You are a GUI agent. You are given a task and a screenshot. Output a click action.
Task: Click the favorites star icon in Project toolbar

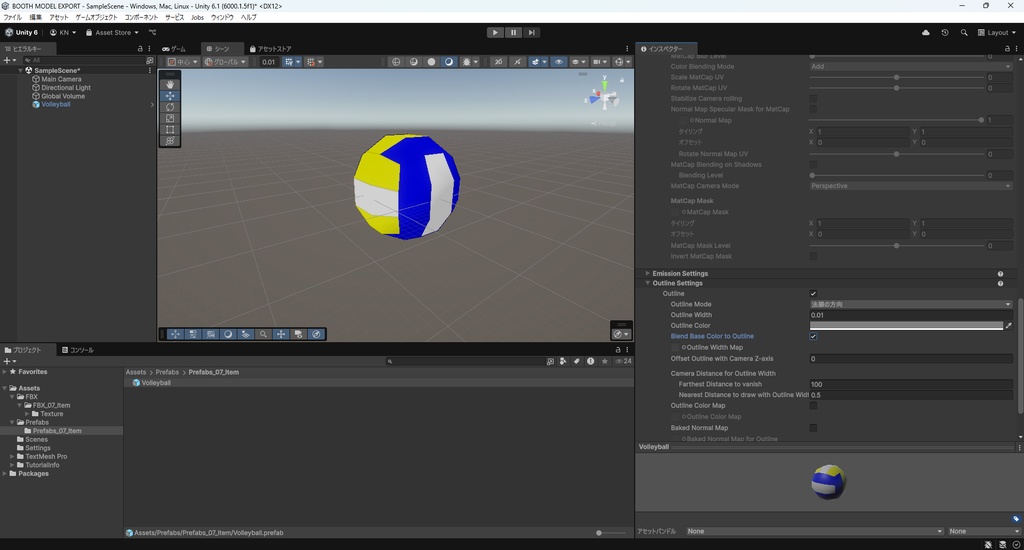pyautogui.click(x=605, y=361)
